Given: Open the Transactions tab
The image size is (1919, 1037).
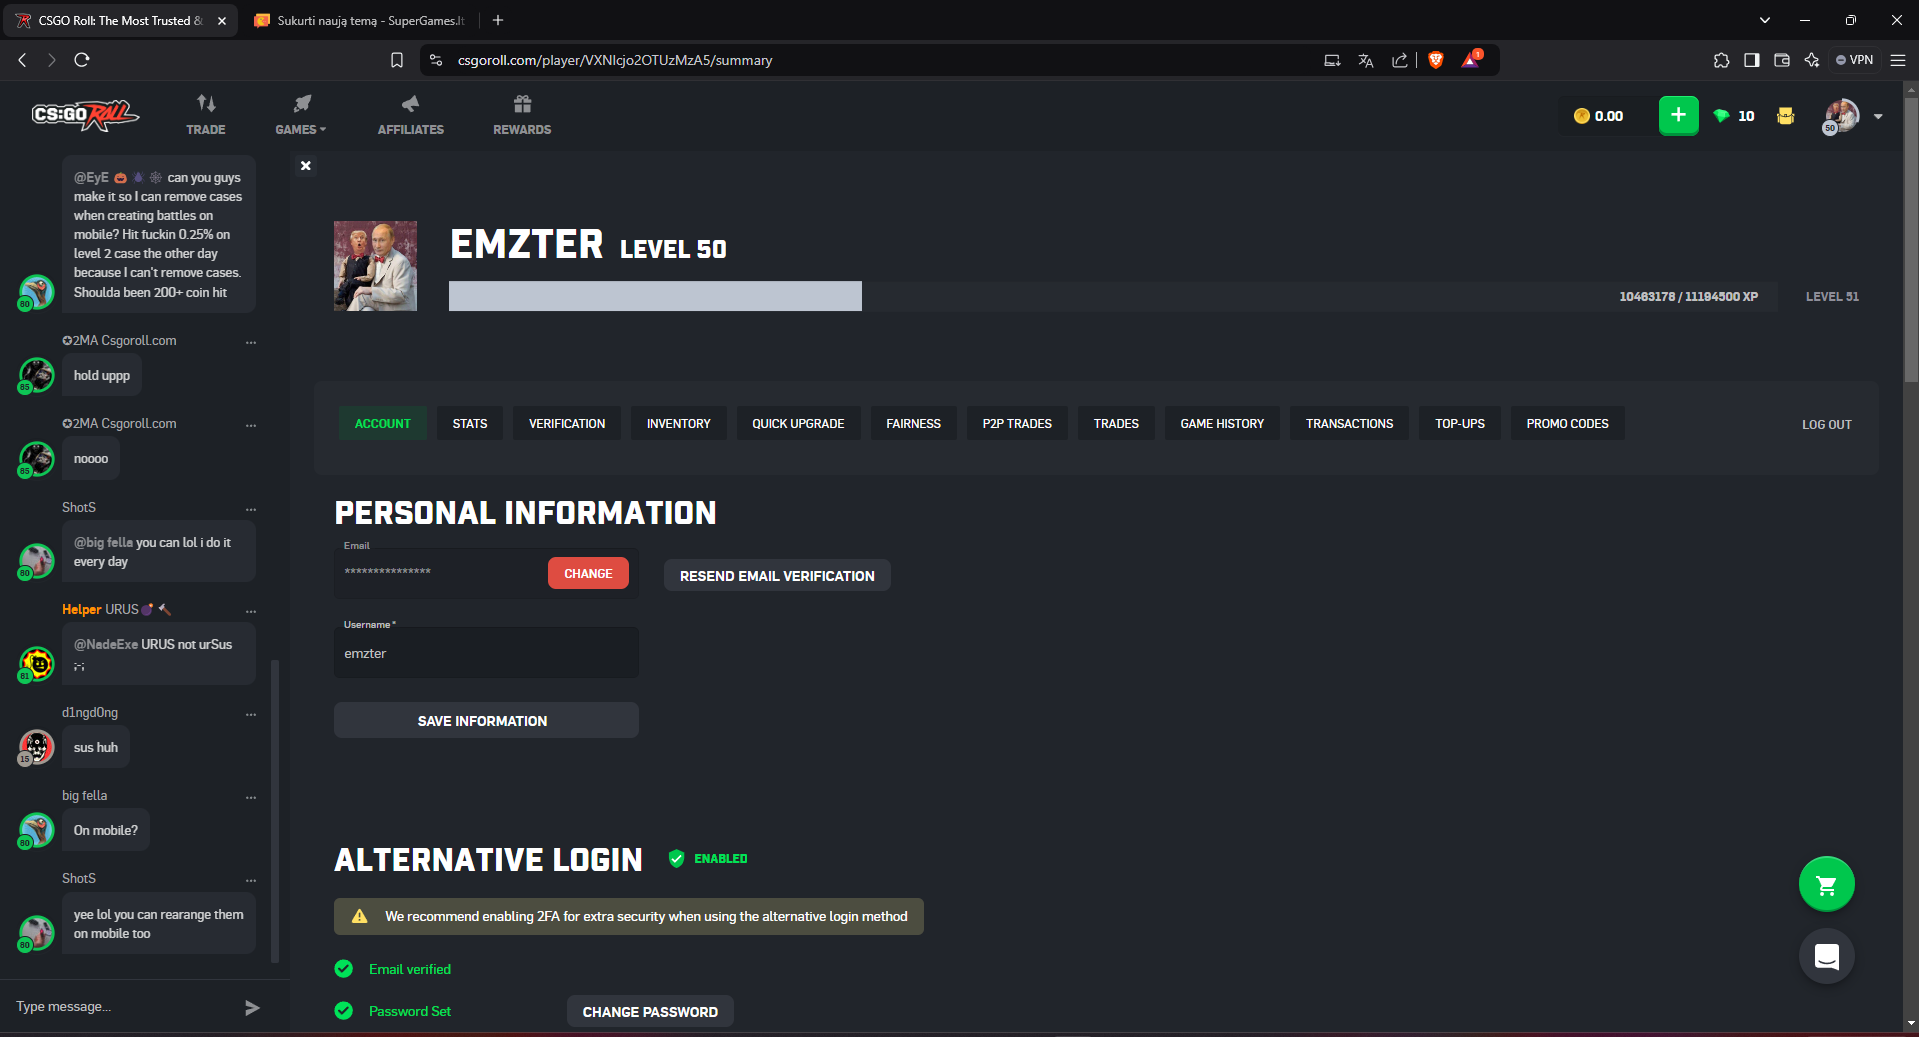Looking at the screenshot, I should [x=1349, y=424].
